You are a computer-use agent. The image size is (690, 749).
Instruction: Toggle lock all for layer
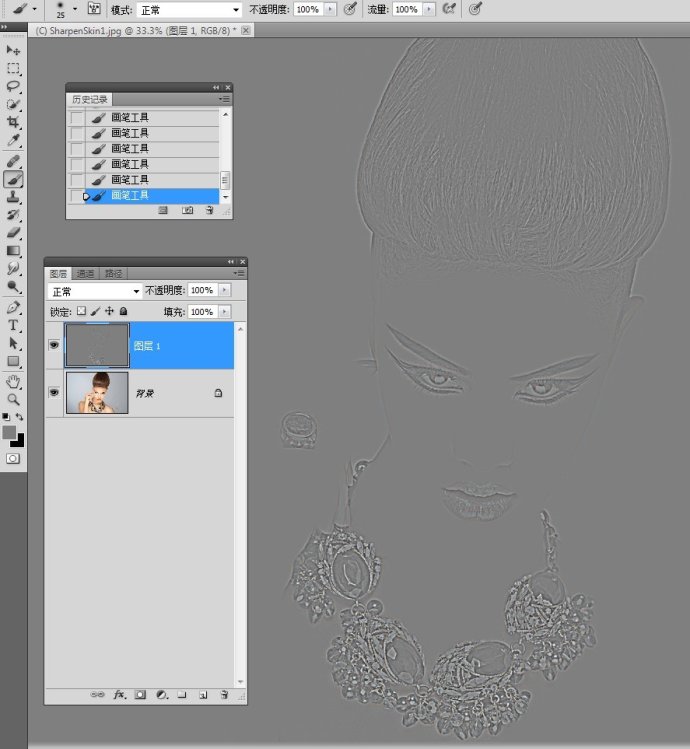pyautogui.click(x=123, y=311)
